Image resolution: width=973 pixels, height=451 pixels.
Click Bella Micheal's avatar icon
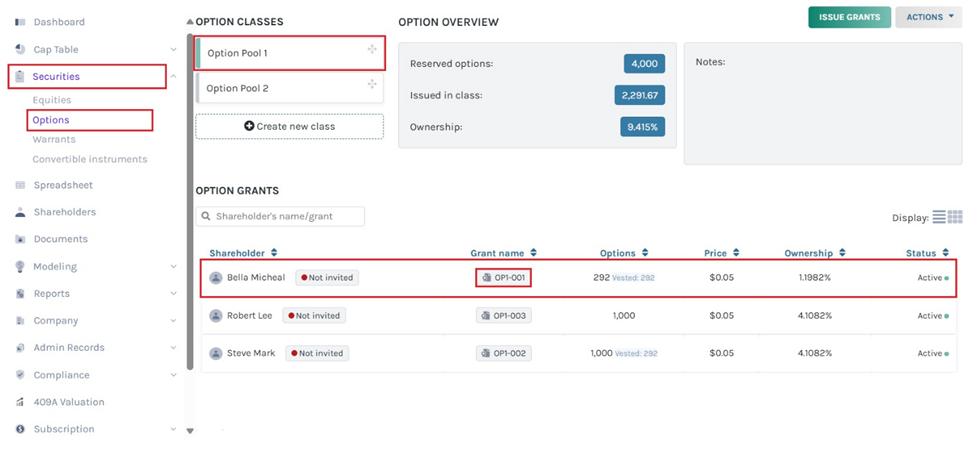coord(216,278)
